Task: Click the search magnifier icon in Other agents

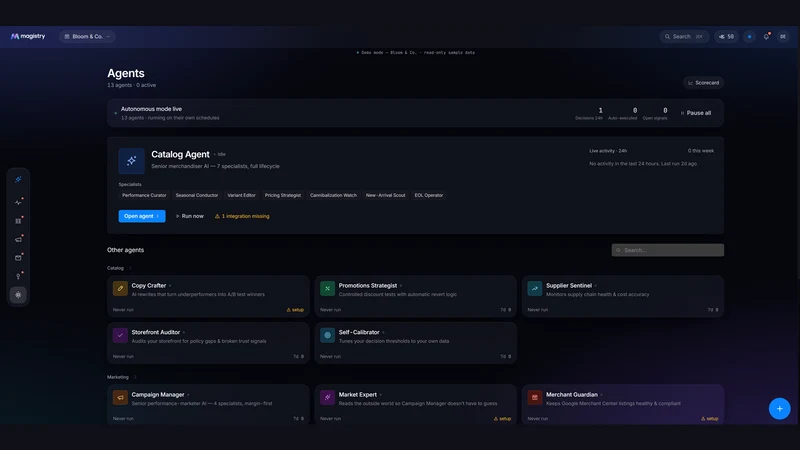Action: click(x=618, y=251)
